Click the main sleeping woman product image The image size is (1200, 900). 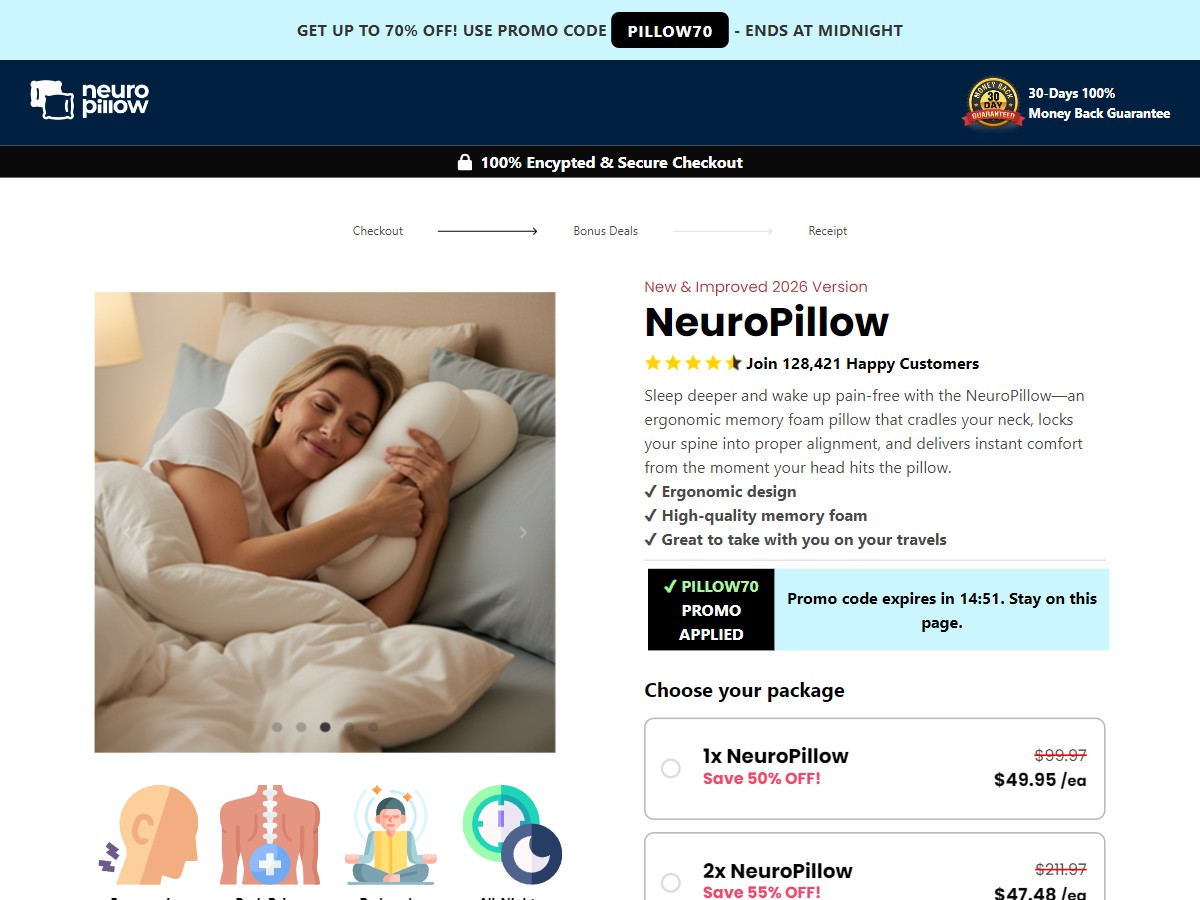click(x=325, y=522)
